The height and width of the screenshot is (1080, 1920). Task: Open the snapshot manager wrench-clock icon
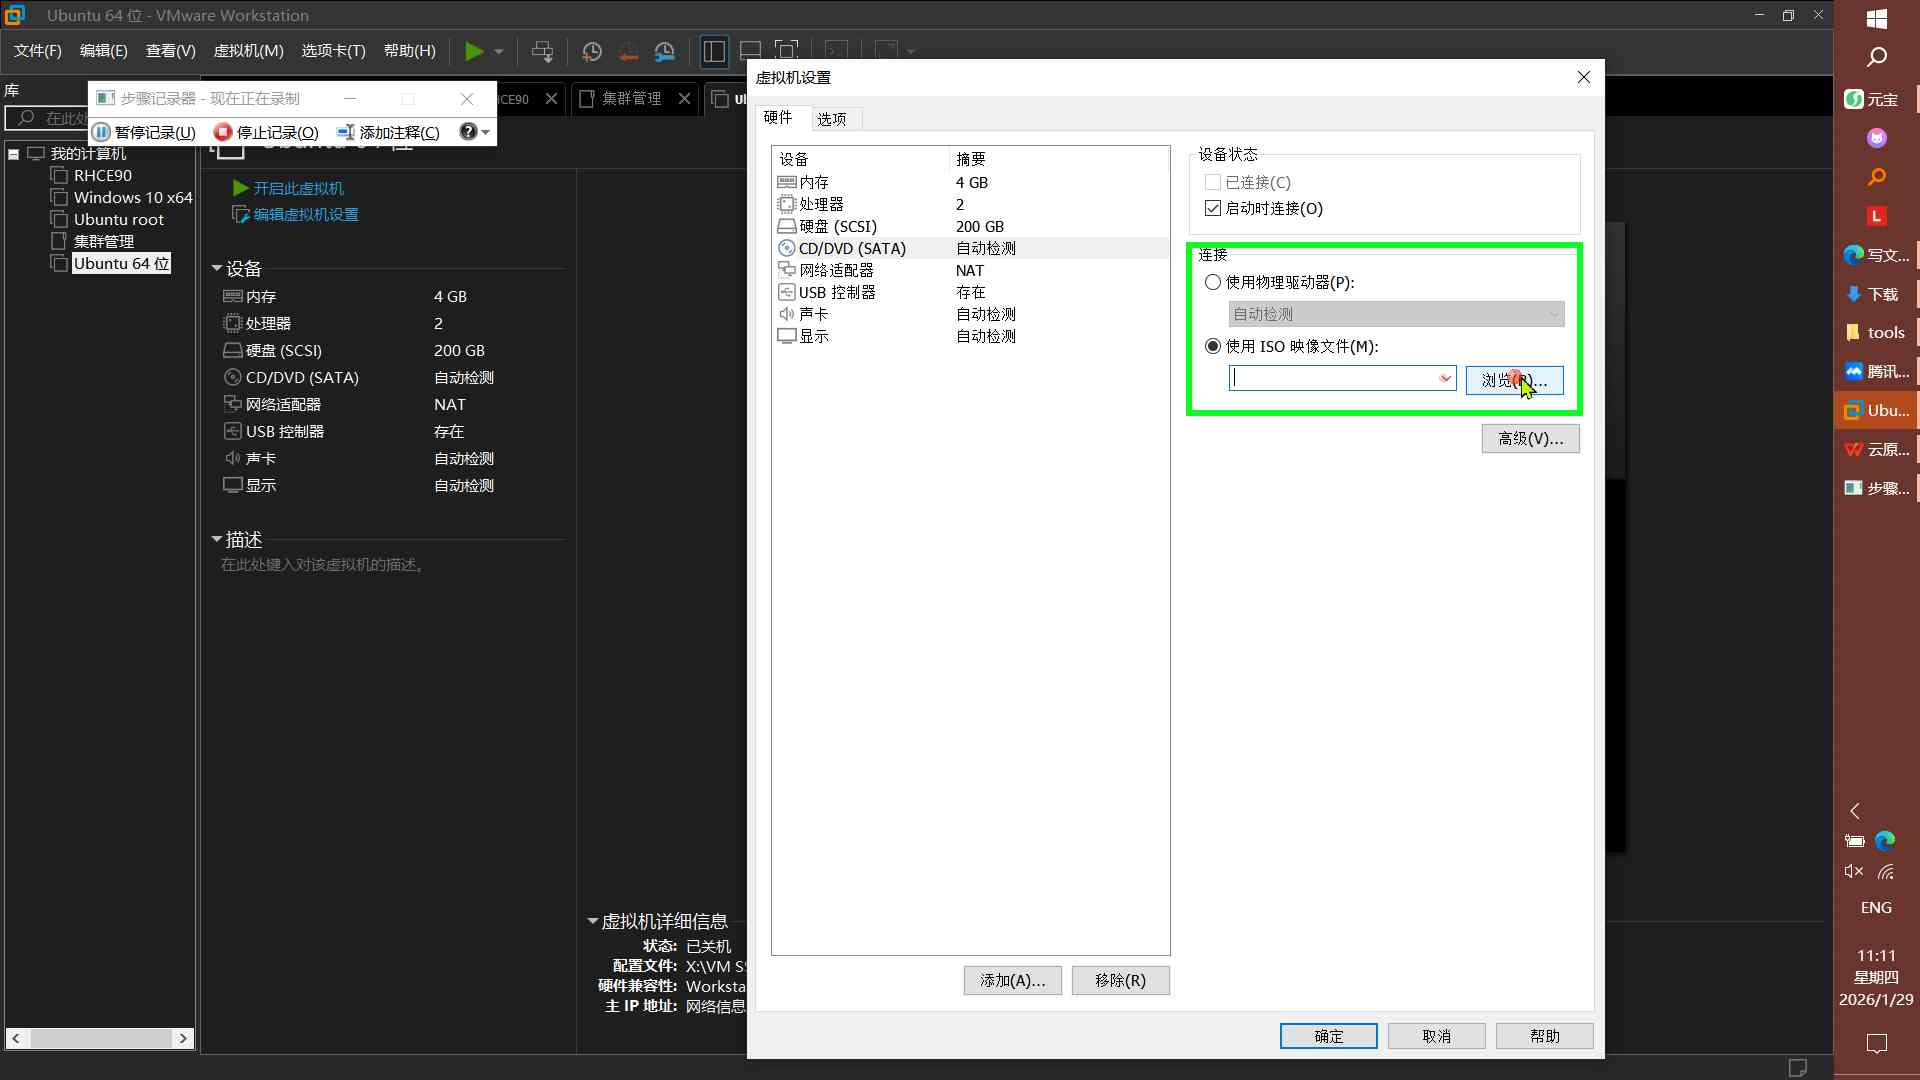[x=665, y=51]
